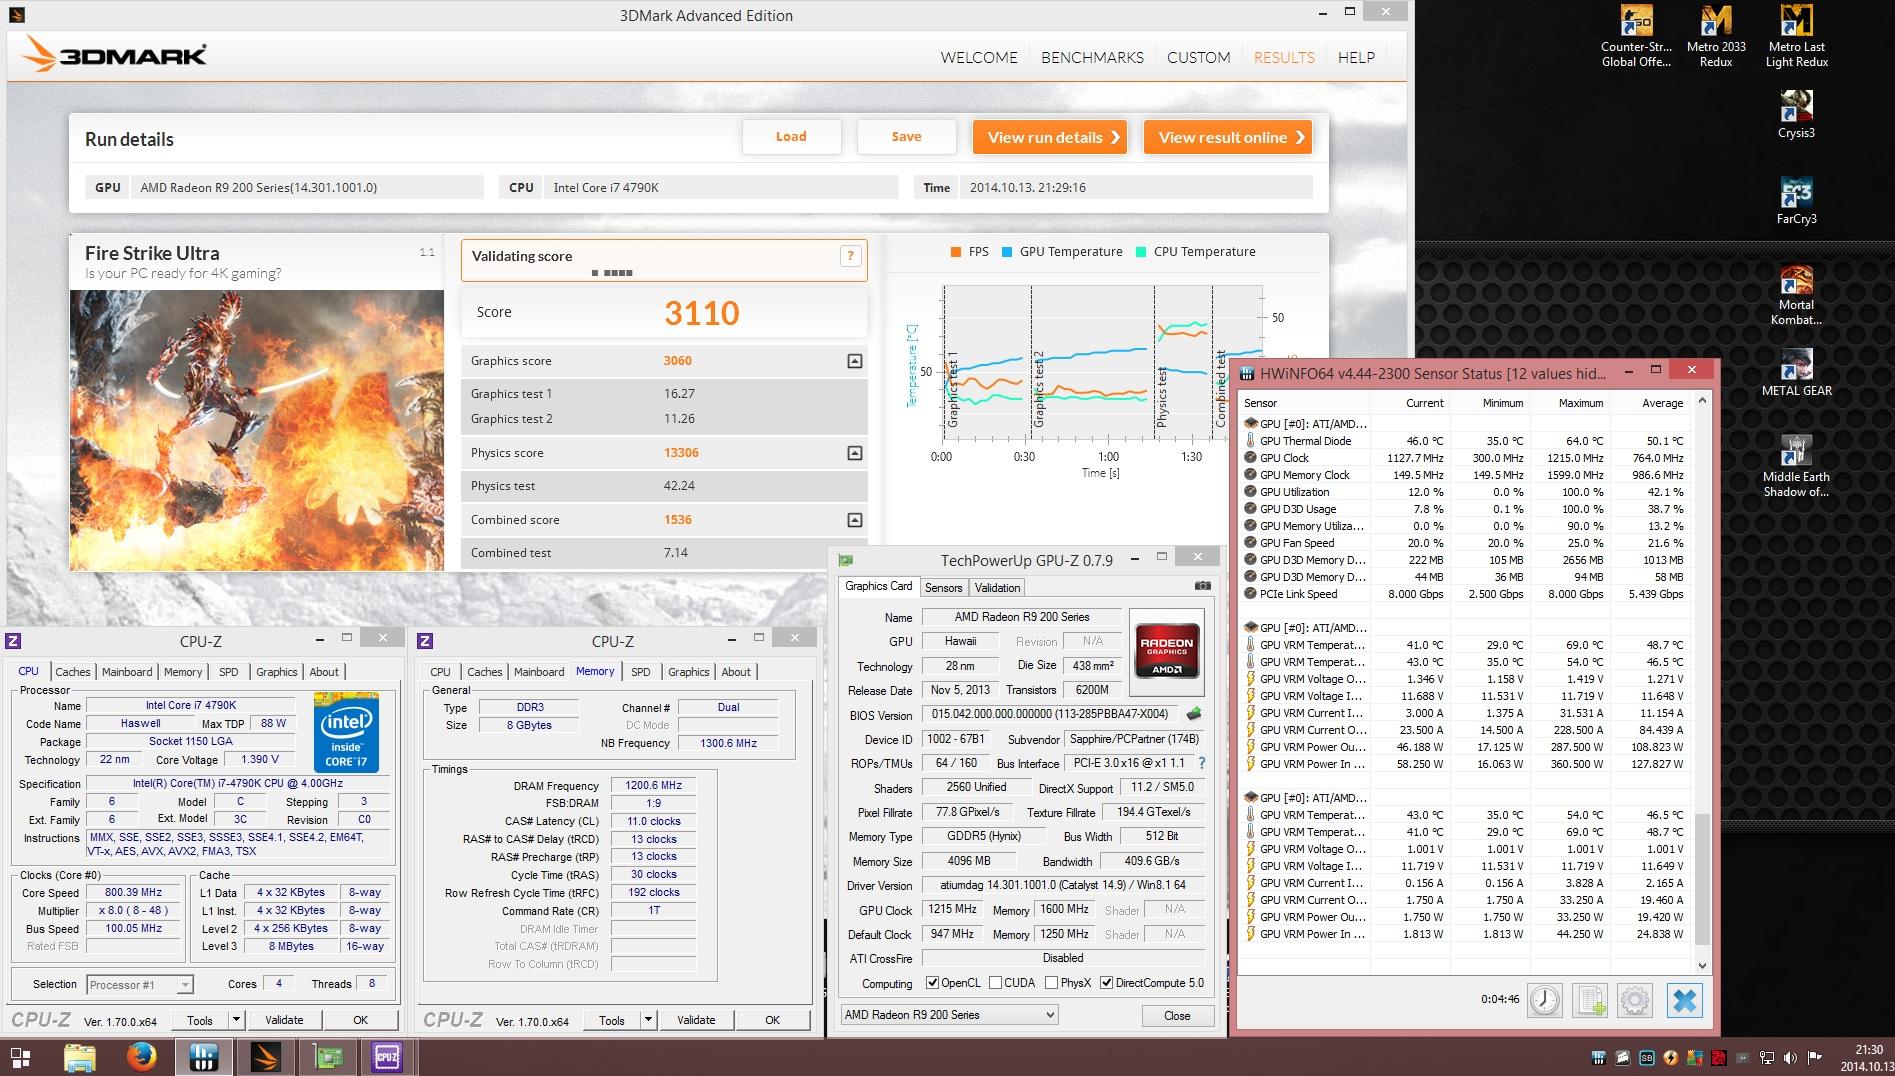Click the Load button in Run details
The image size is (1895, 1076).
point(791,137)
